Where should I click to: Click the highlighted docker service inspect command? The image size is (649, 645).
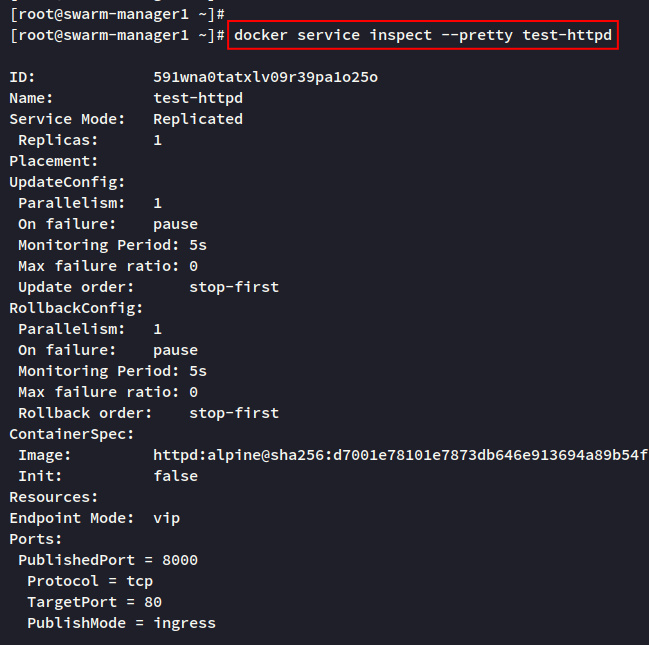pos(423,35)
